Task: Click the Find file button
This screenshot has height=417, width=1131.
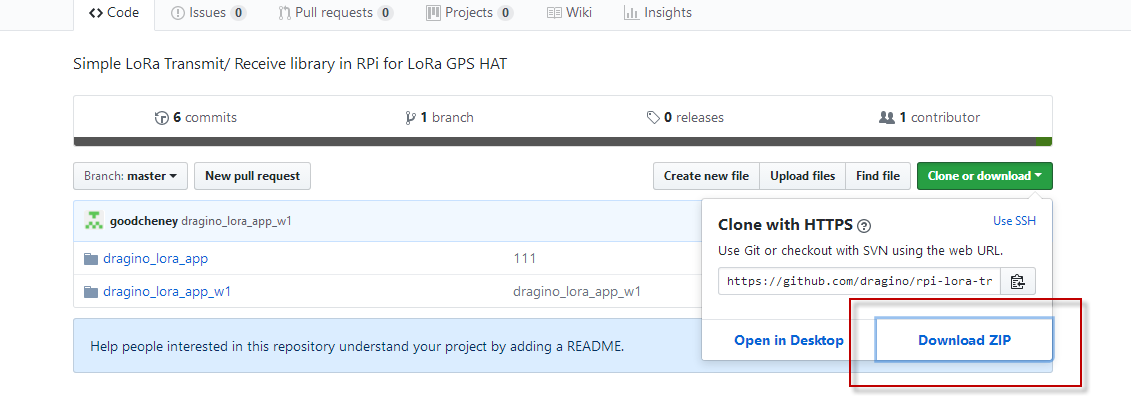Action: (878, 176)
